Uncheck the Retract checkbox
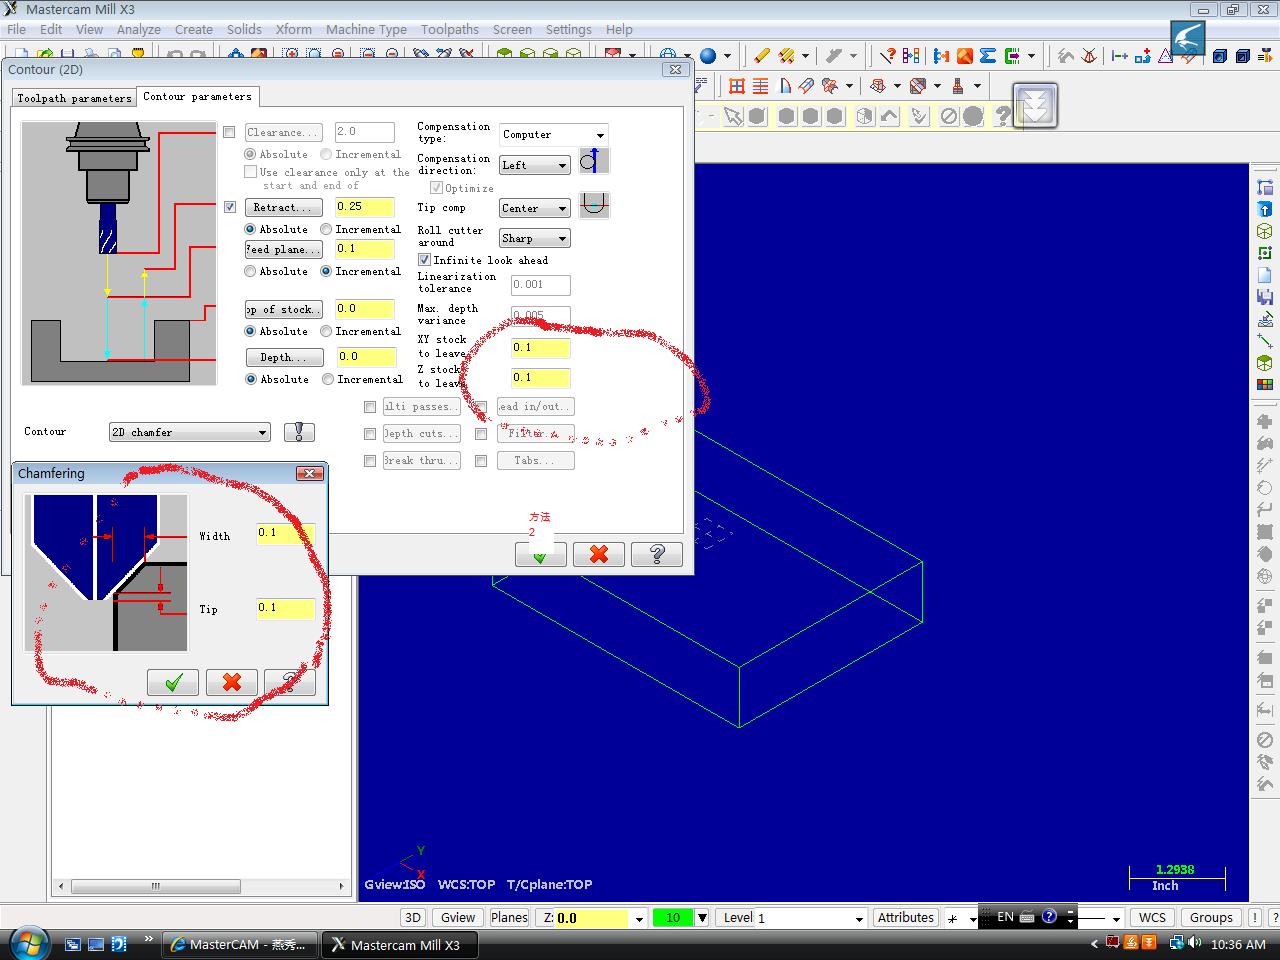 point(230,207)
